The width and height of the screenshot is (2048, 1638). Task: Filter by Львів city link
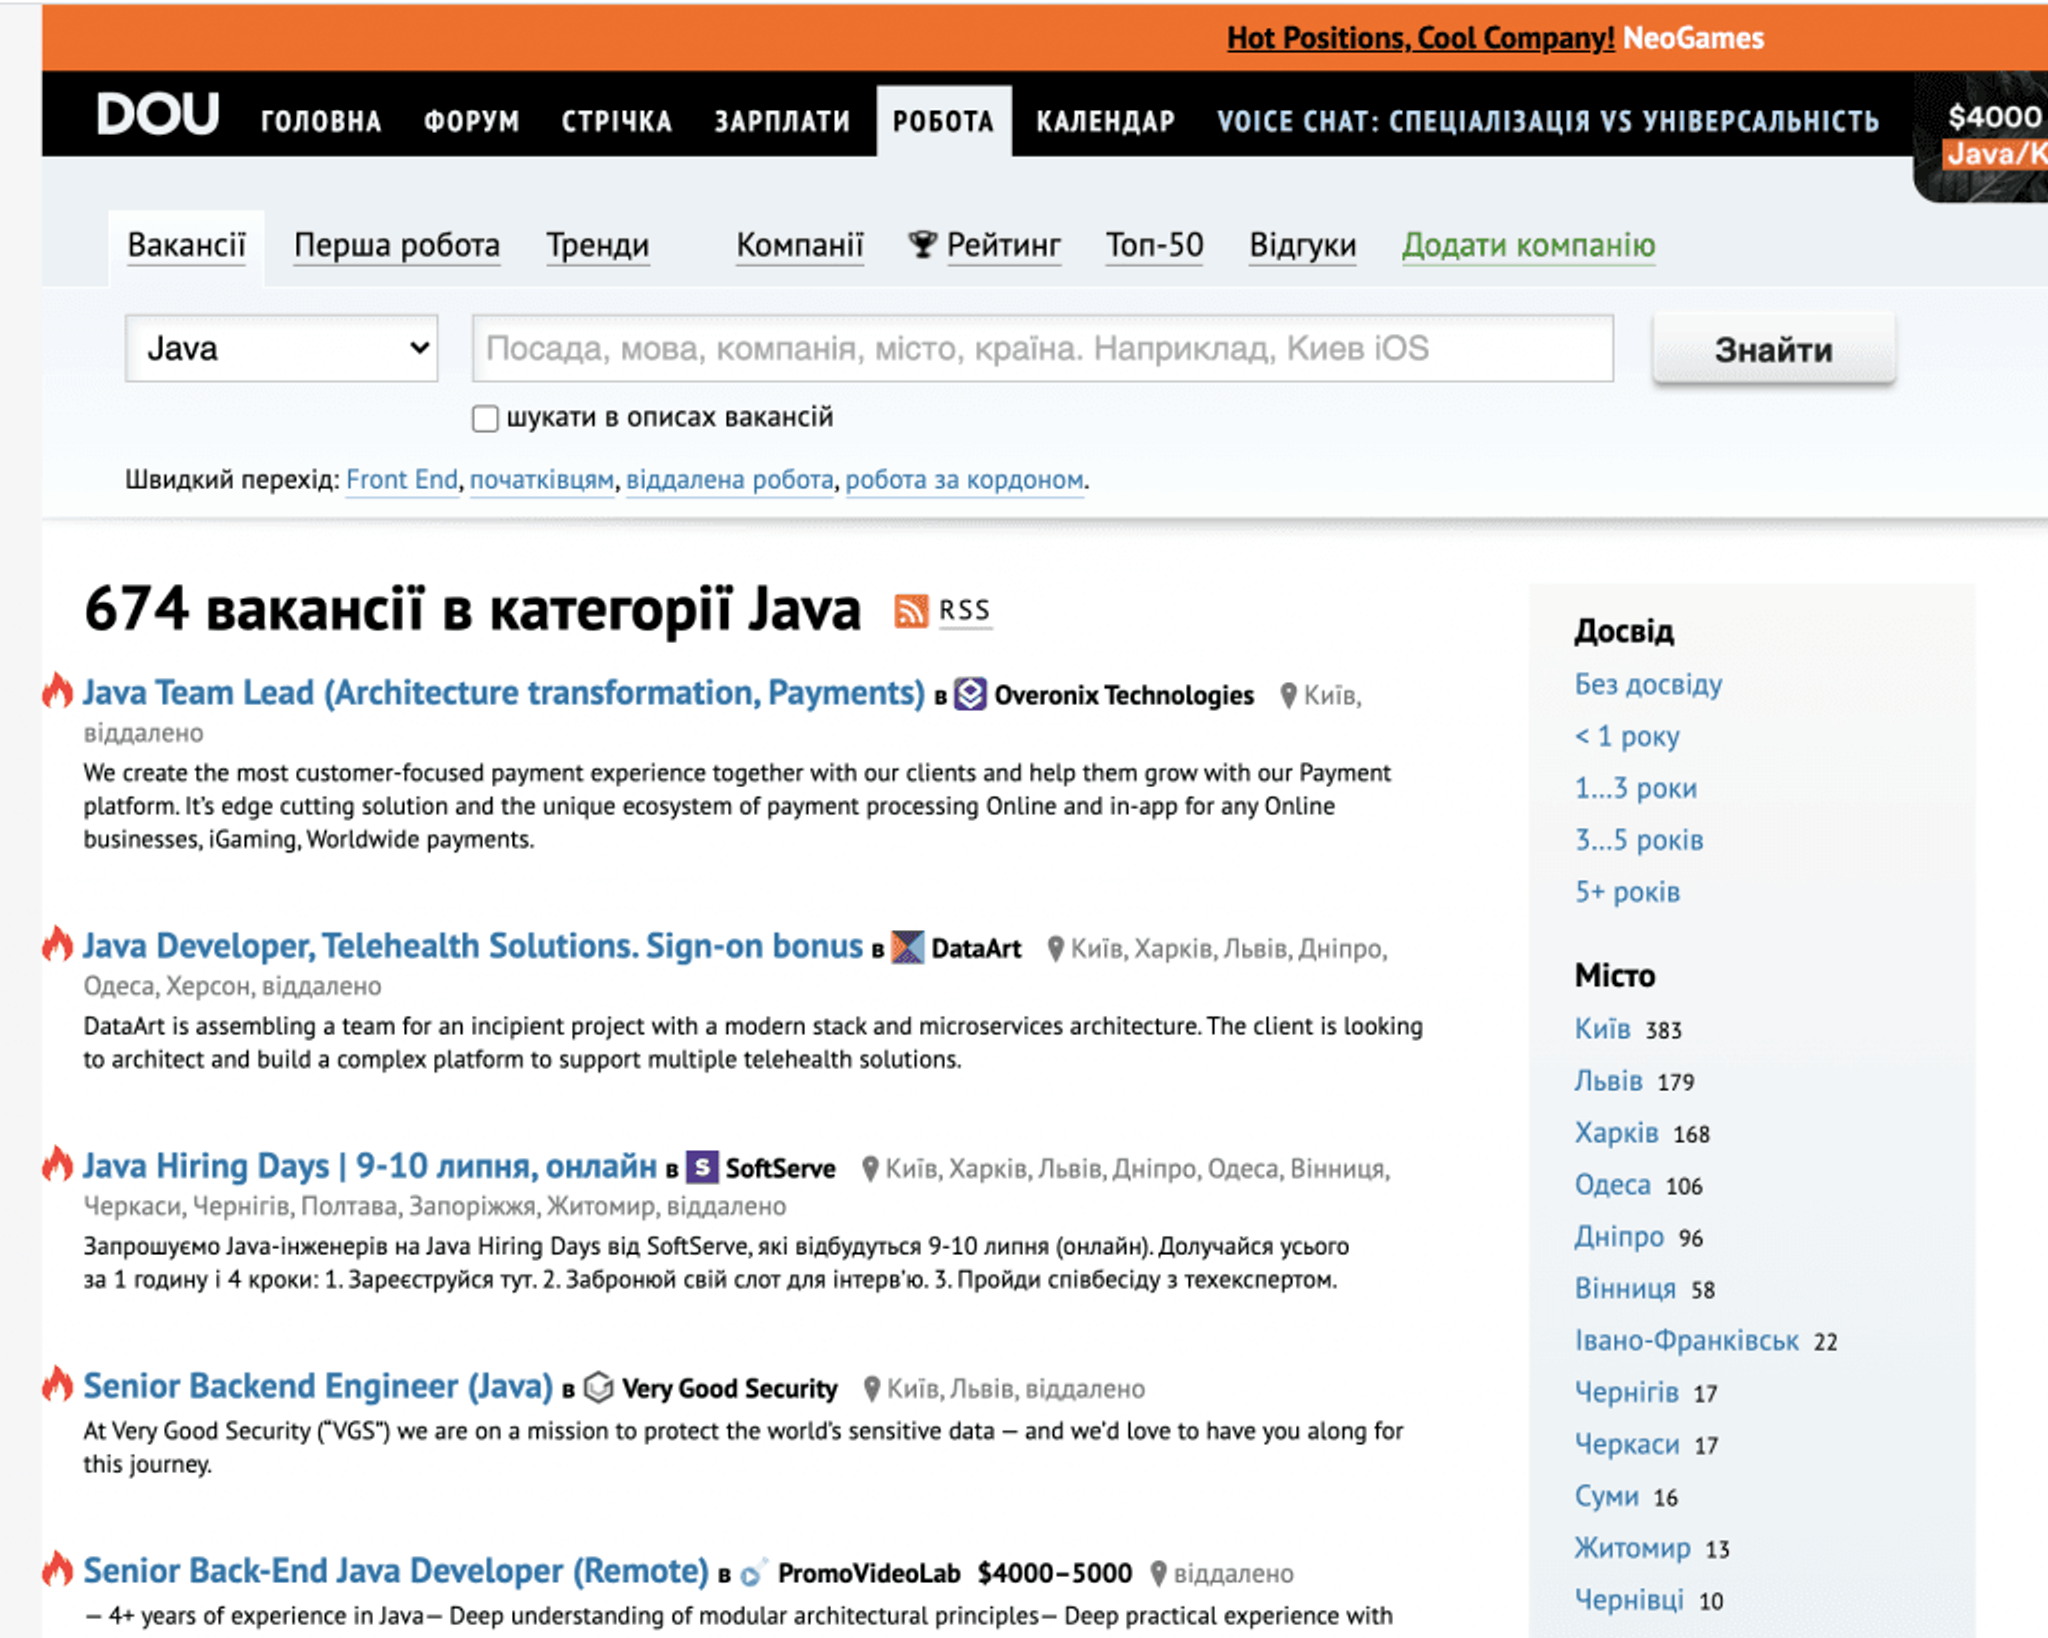click(x=1608, y=1081)
